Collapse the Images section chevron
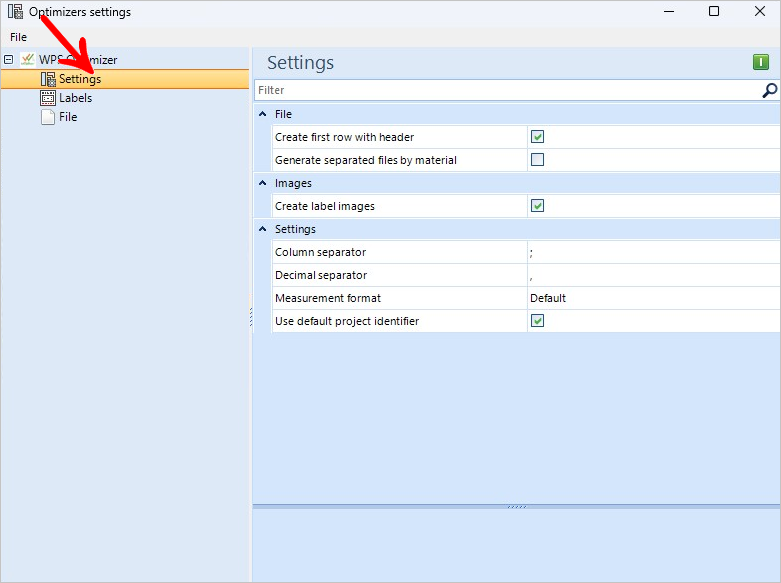Viewport: 781px width, 583px height. point(262,183)
